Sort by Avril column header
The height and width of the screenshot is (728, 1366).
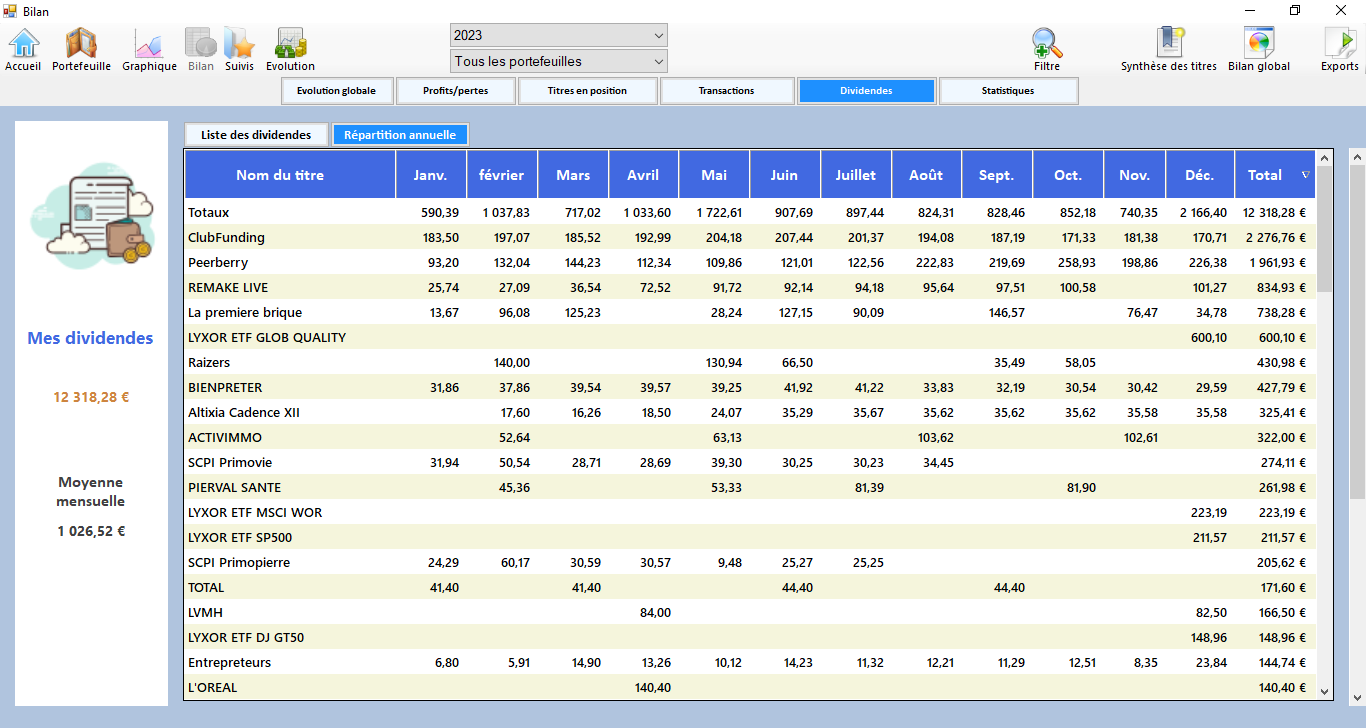(643, 175)
